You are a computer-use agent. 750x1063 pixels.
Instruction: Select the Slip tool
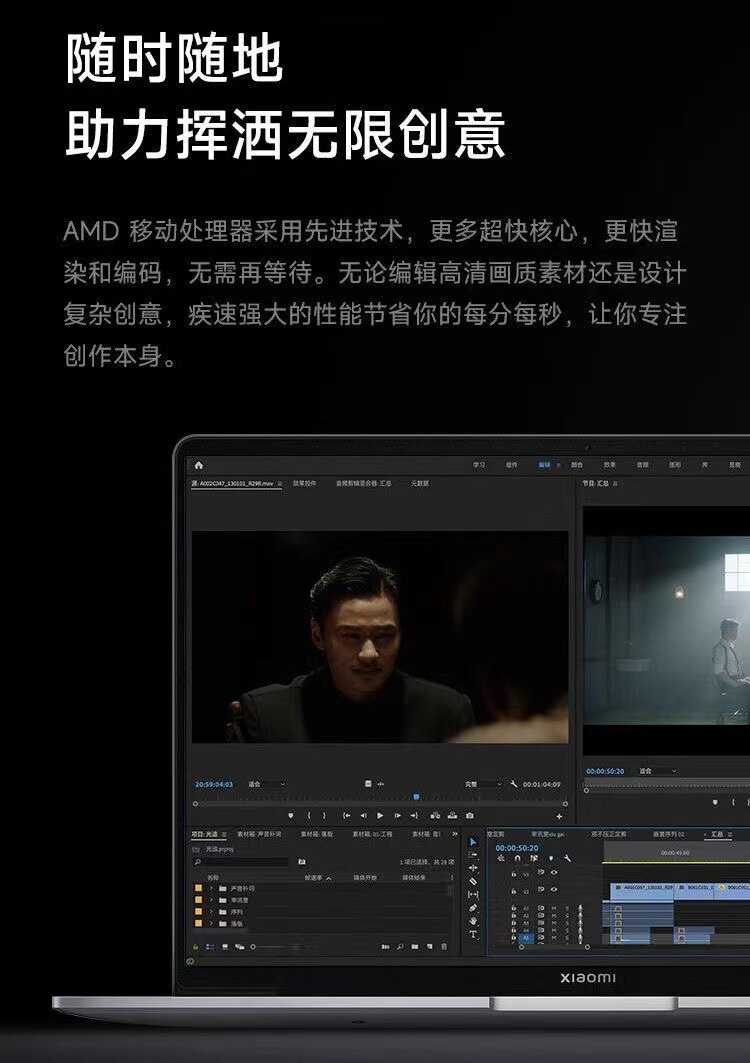pyautogui.click(x=473, y=895)
